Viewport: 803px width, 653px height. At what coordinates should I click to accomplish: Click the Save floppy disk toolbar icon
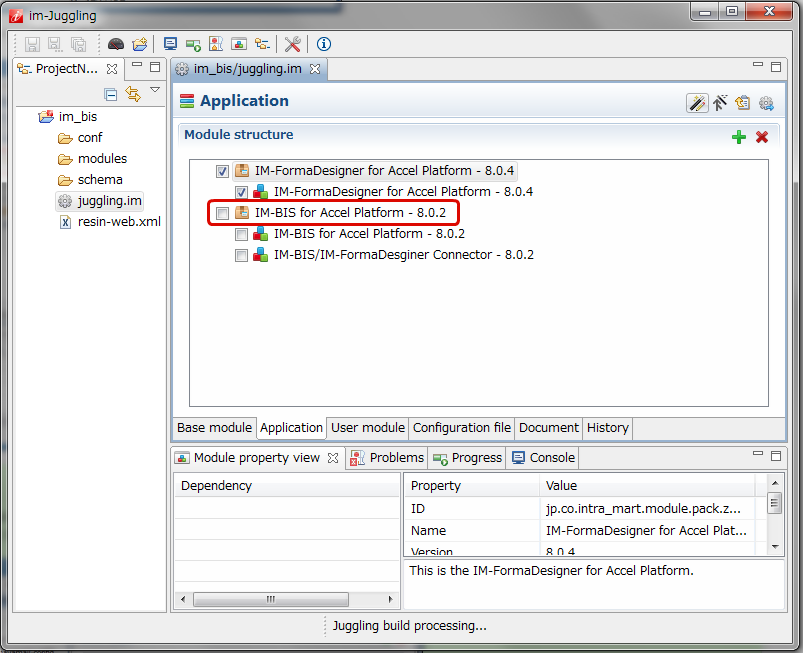coord(32,45)
